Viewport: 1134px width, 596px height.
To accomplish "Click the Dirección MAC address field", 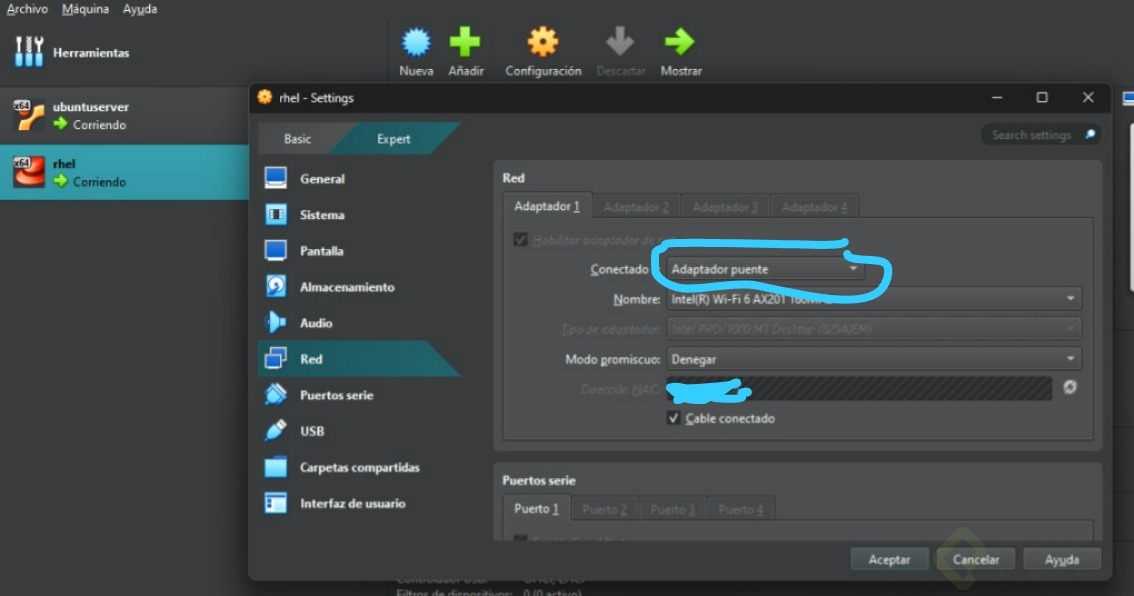I will 859,388.
